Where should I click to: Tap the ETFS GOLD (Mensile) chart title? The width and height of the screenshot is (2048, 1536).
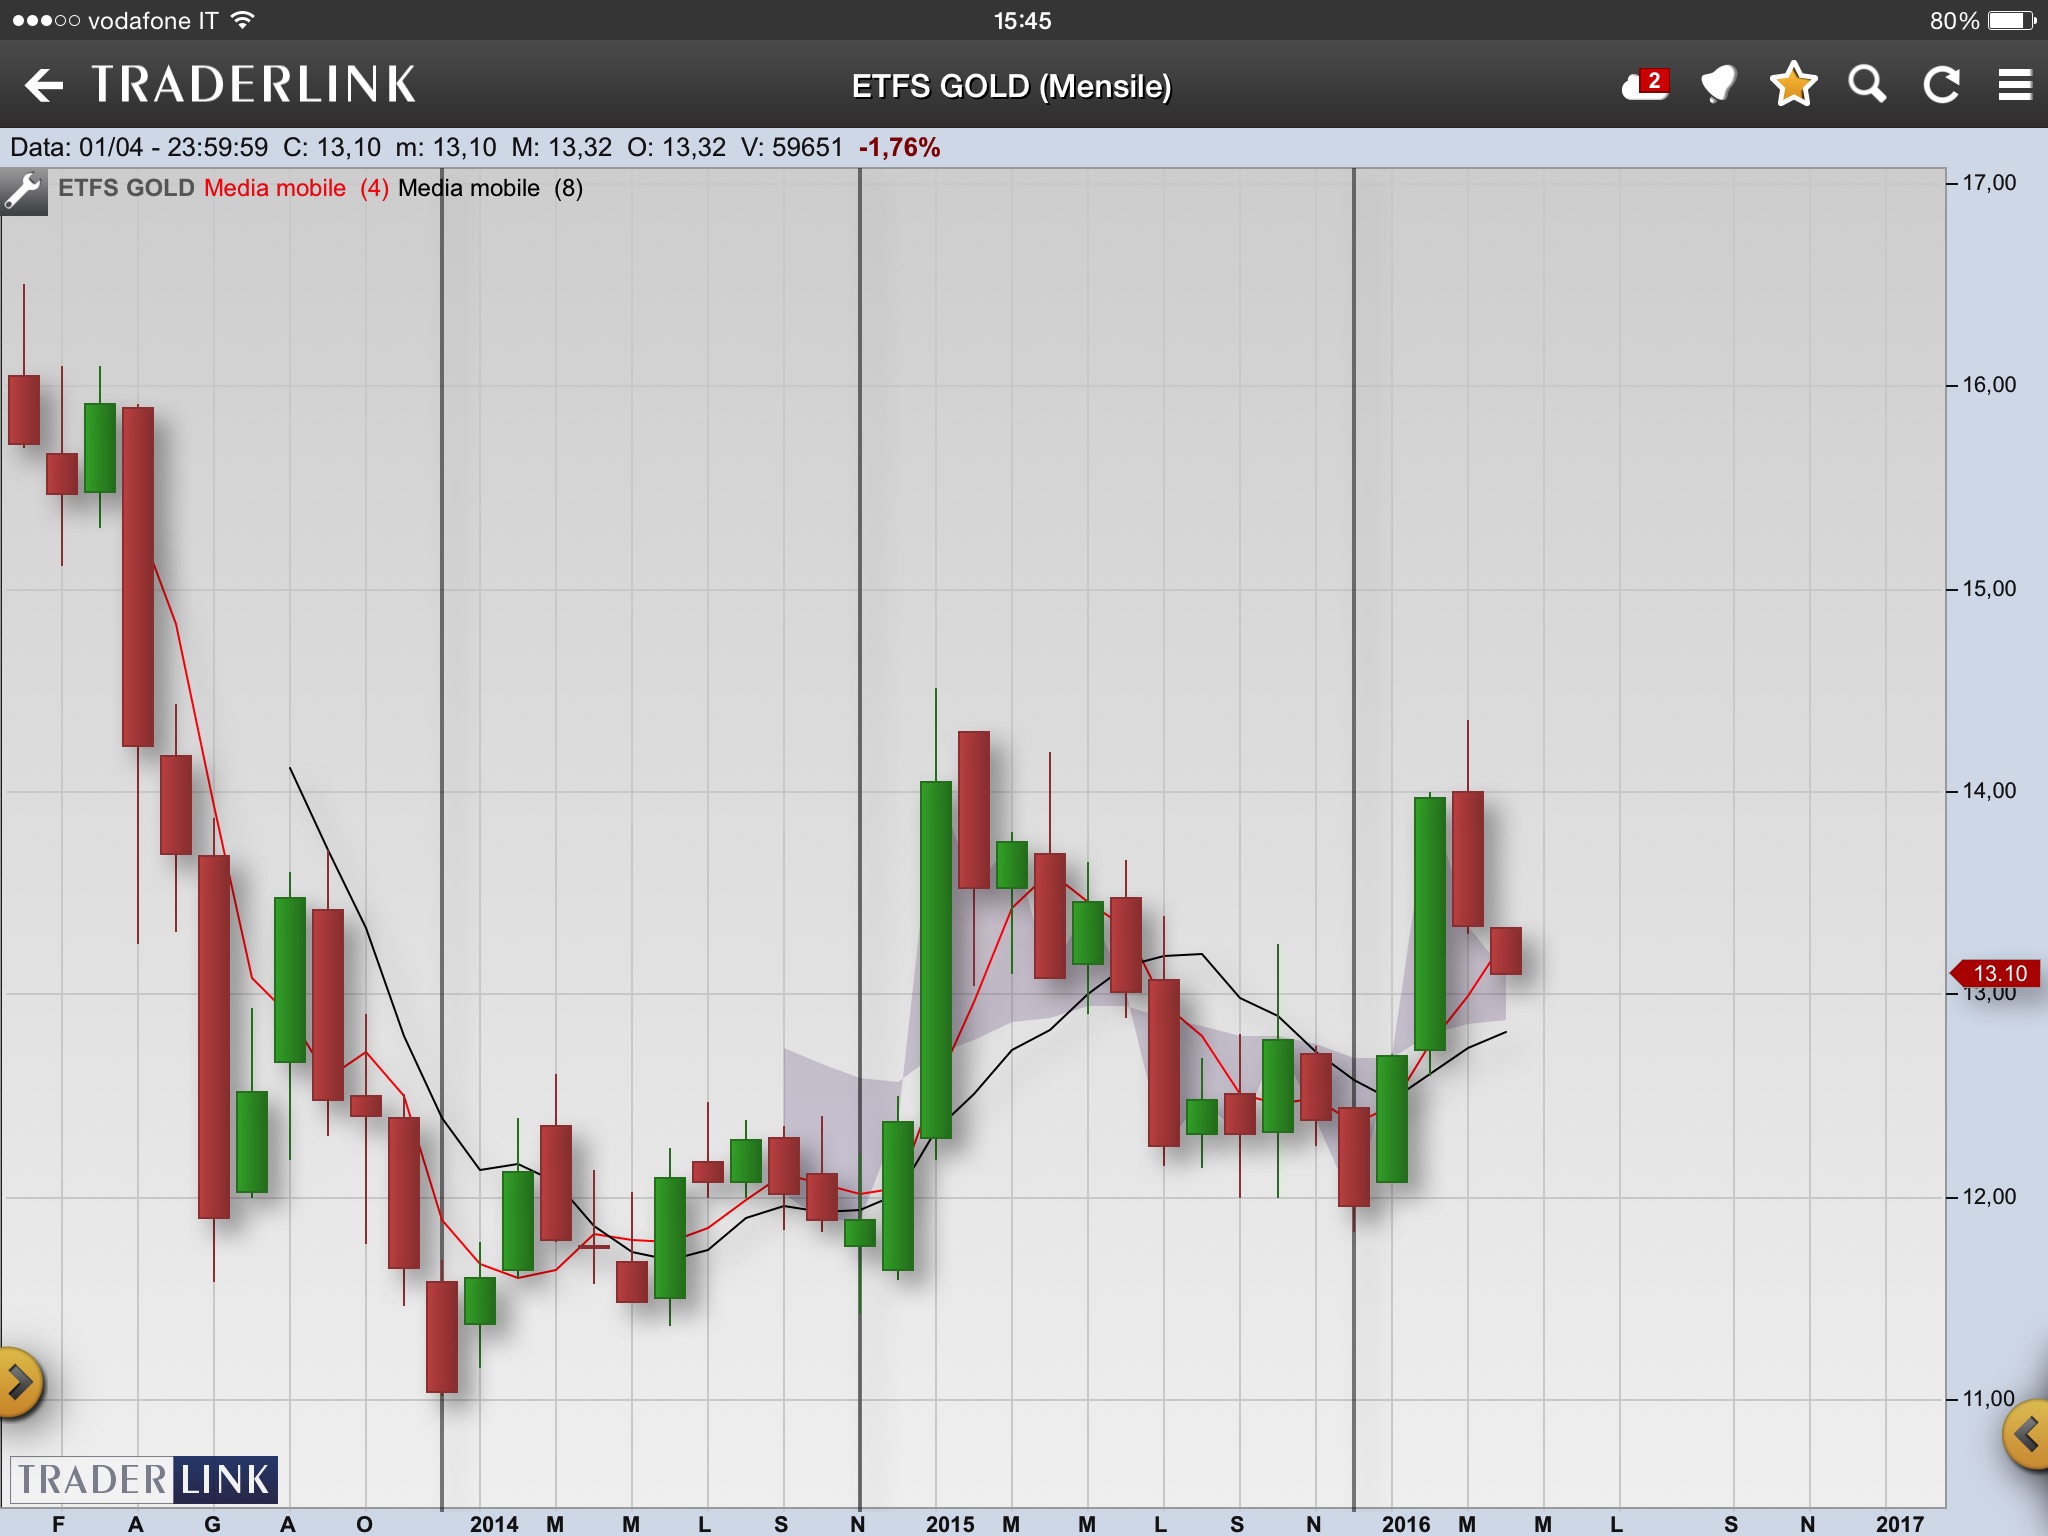(x=1011, y=87)
